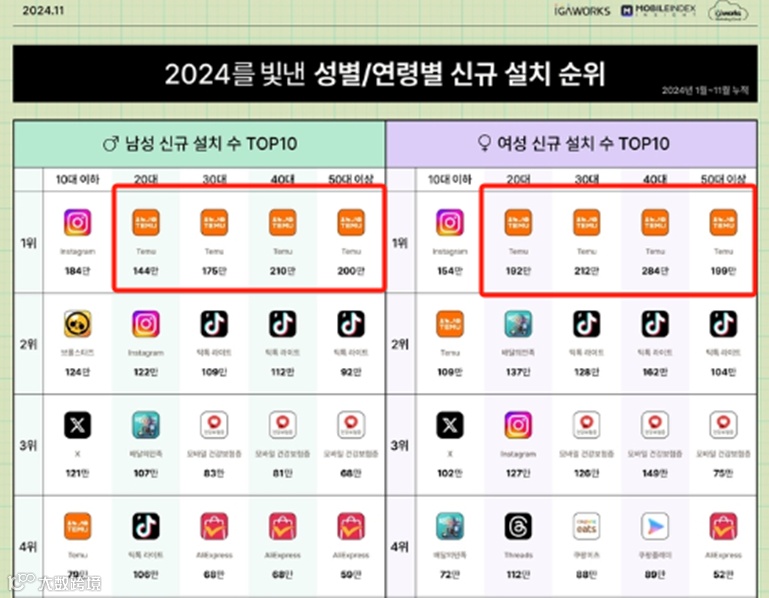Viewport: 769px width, 598px height.
Task: Click the Instagram icon above 127만
Action: [518, 425]
